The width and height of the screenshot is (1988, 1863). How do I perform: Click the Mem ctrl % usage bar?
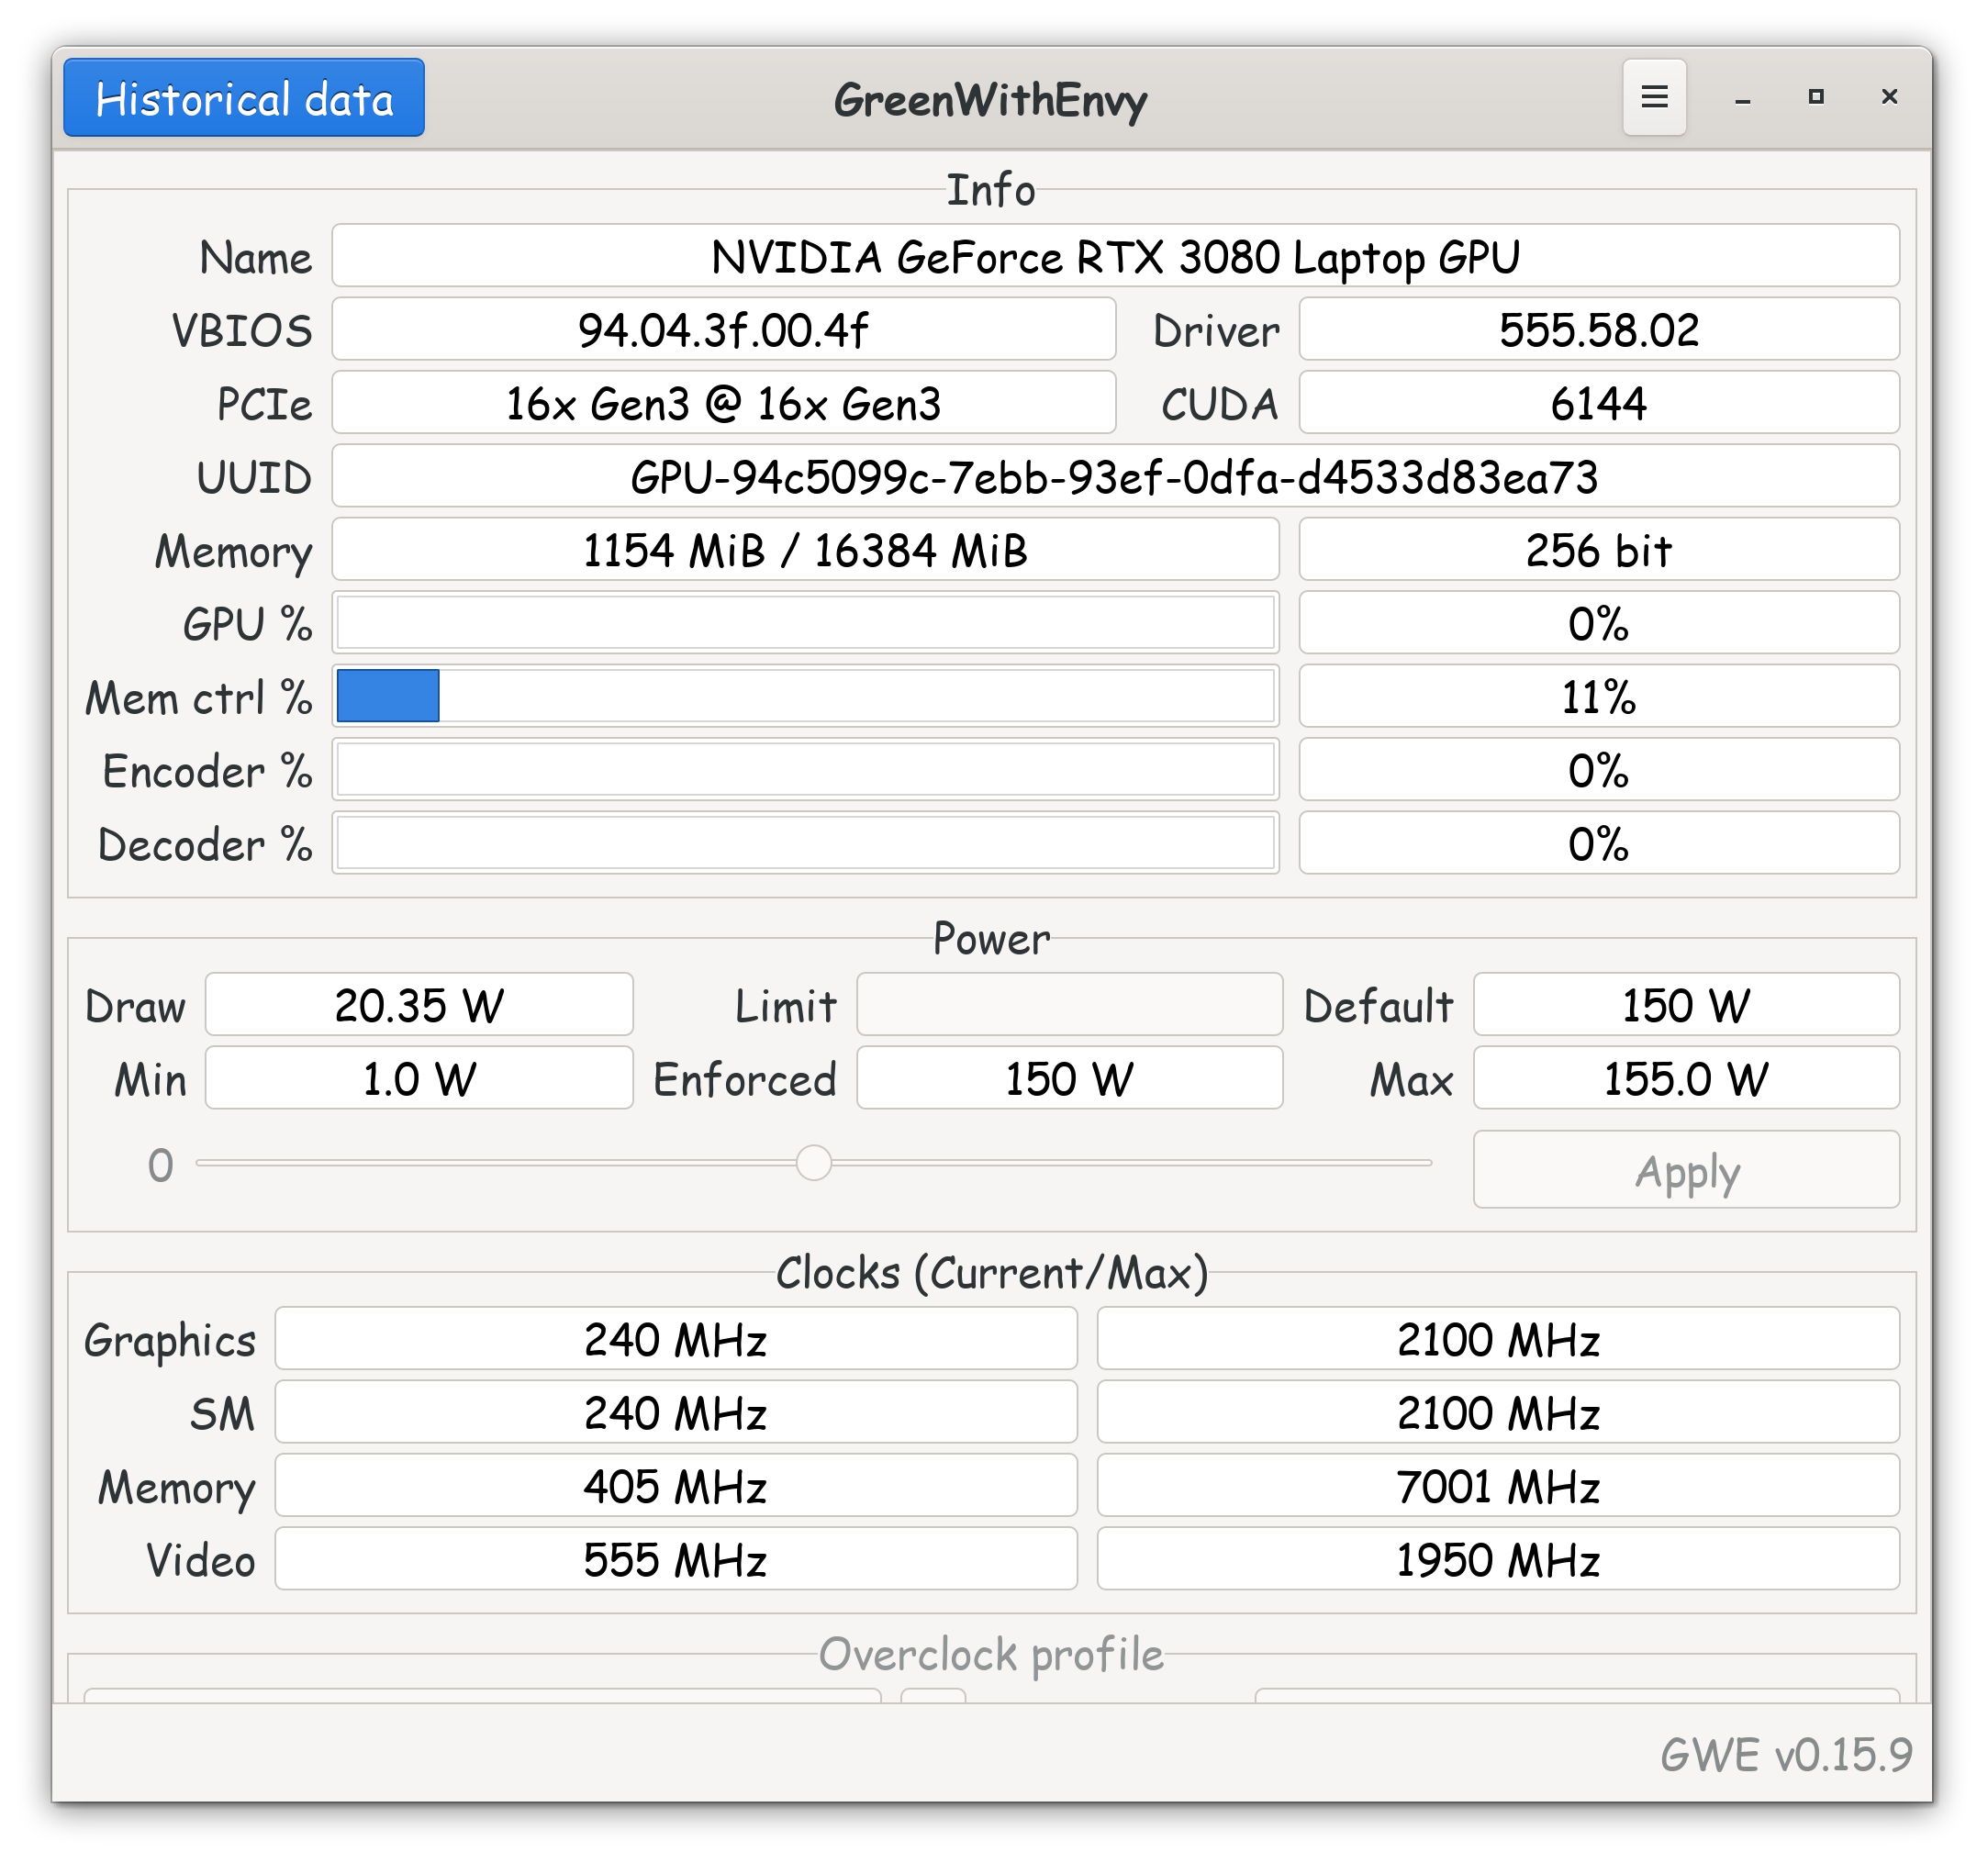806,696
